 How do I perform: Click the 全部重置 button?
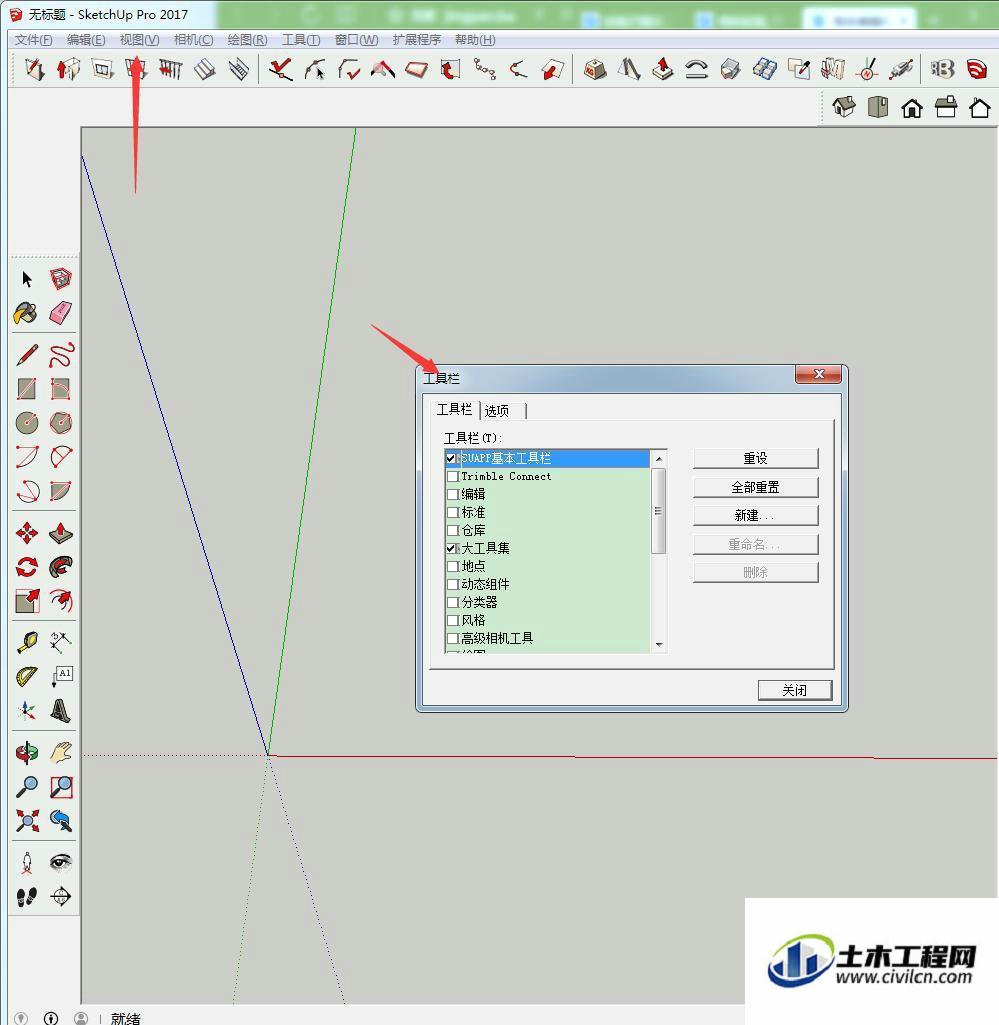pos(755,487)
